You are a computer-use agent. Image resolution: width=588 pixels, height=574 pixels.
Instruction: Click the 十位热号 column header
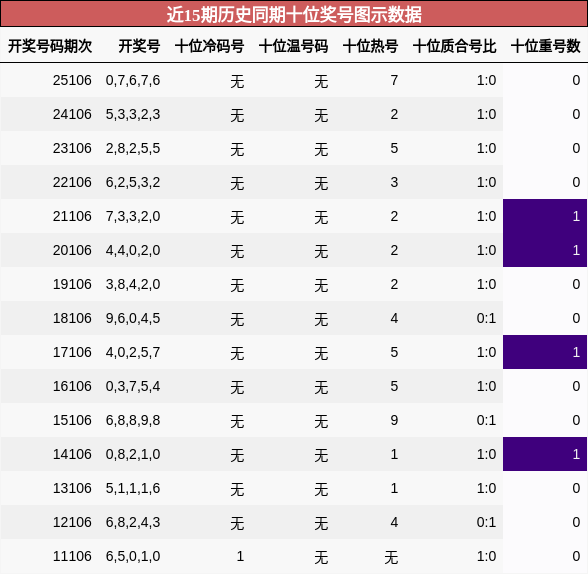[370, 46]
